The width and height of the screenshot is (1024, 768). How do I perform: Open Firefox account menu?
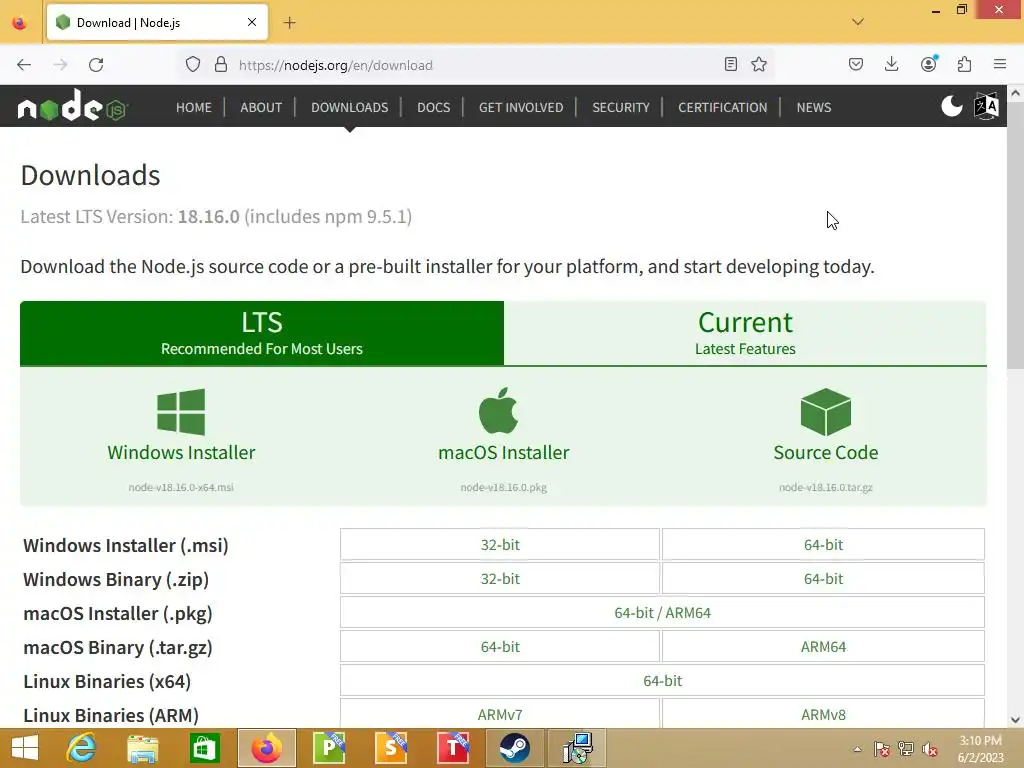(x=928, y=64)
